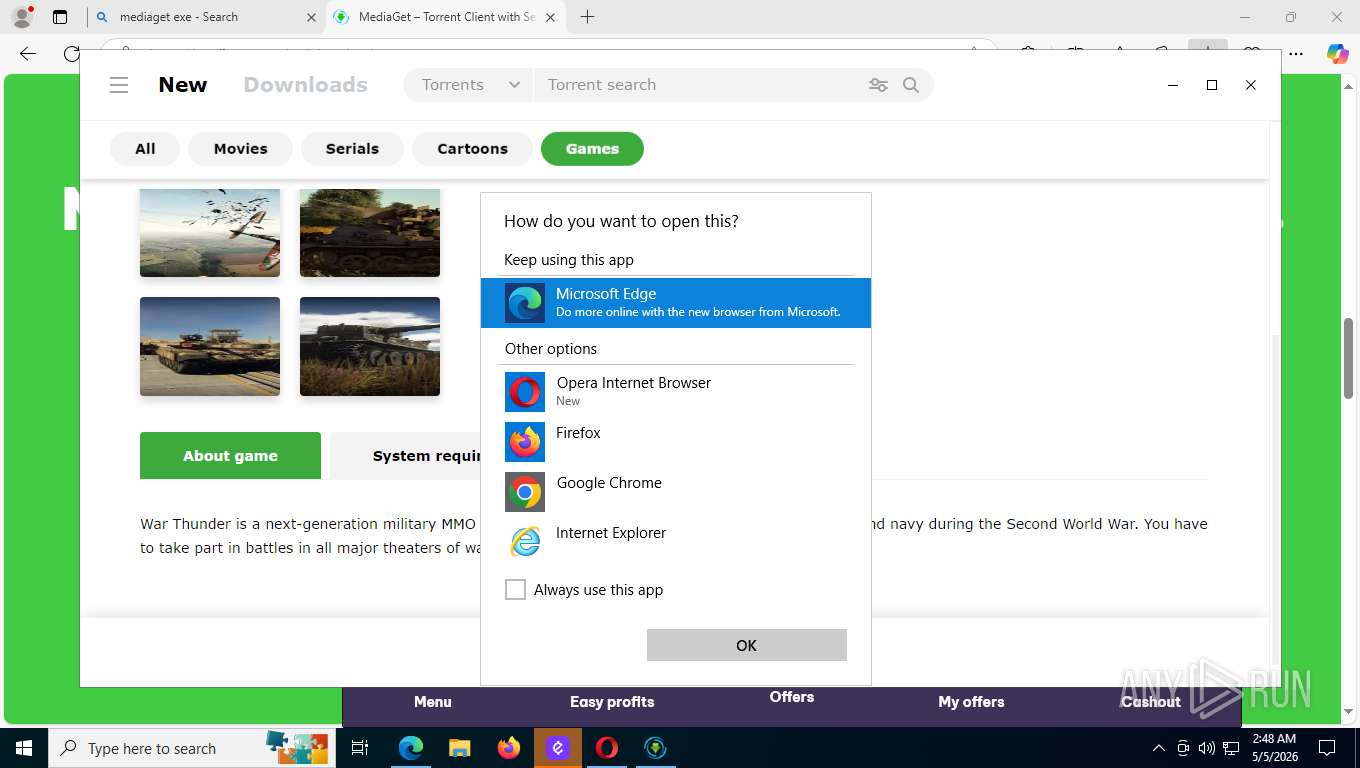Open the bottom-left desert tank thumbnail
The height and width of the screenshot is (768, 1360).
click(210, 346)
